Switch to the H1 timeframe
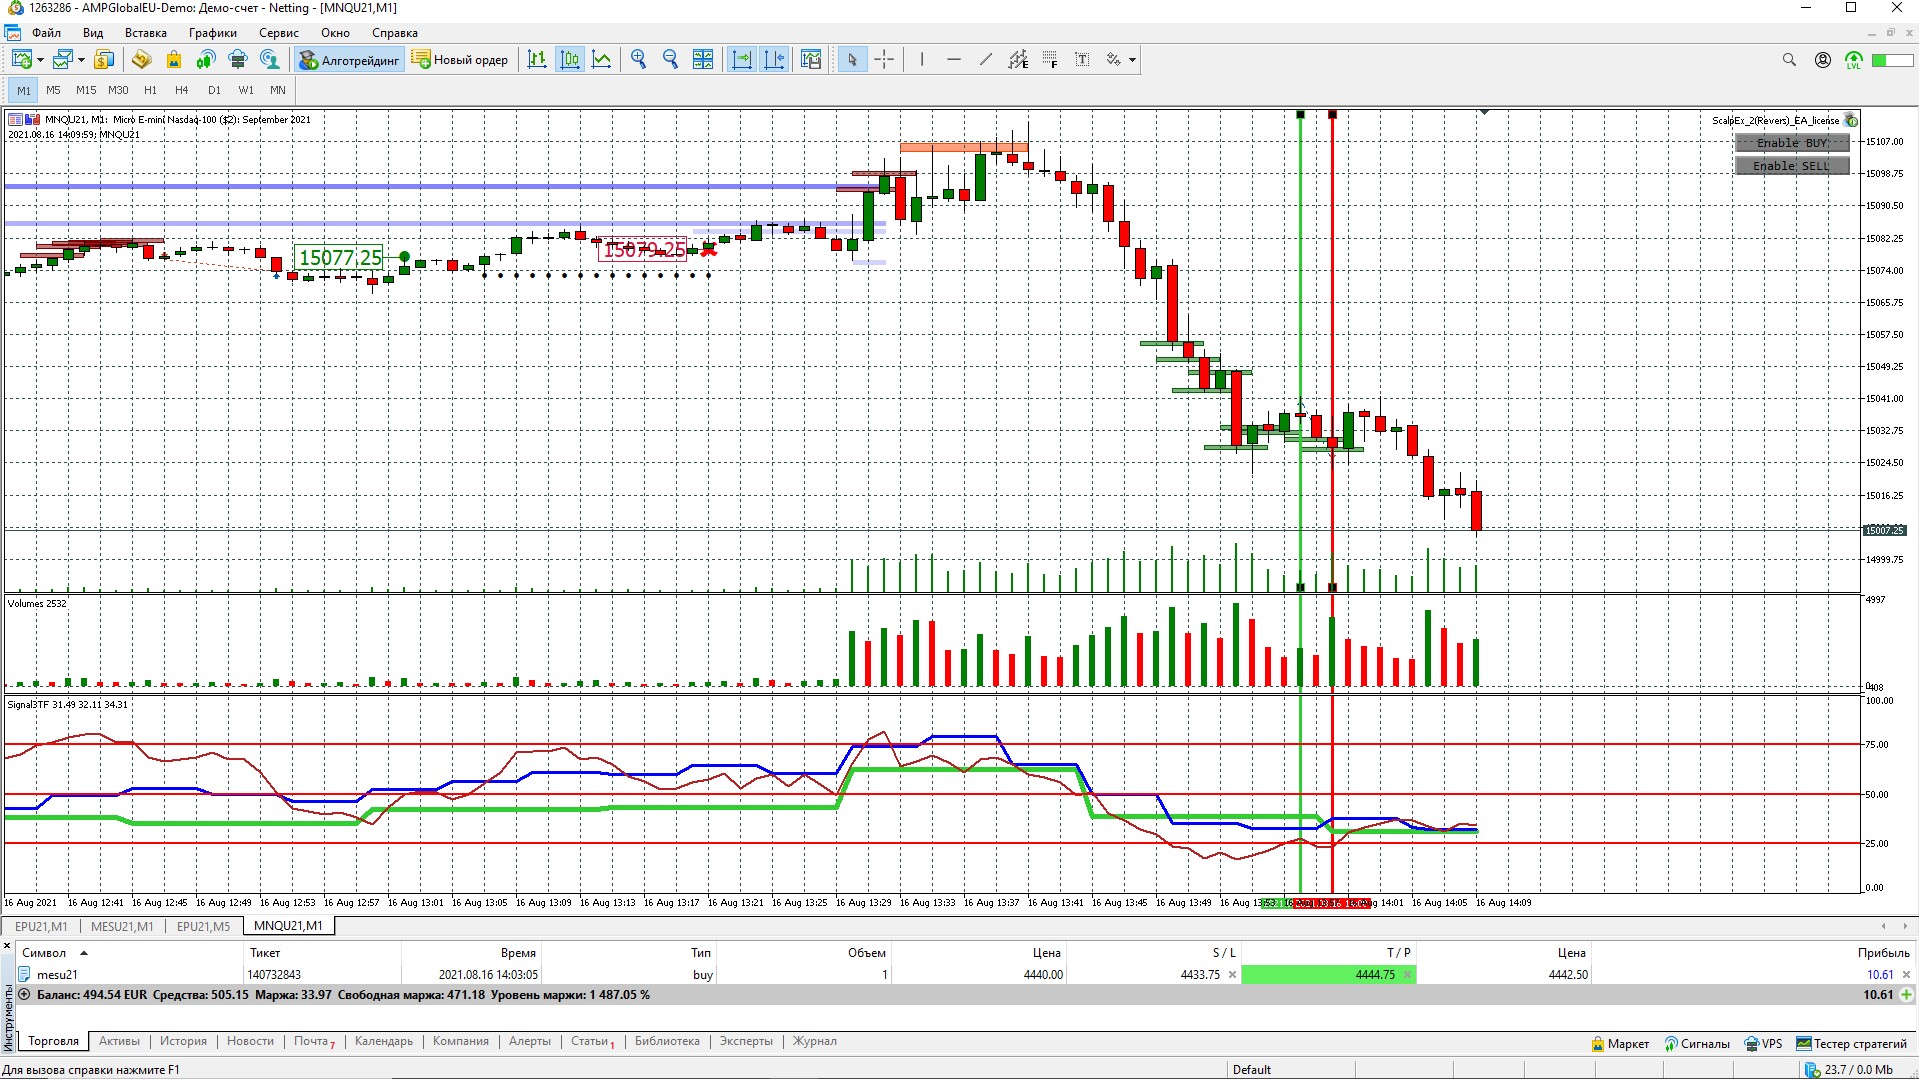 click(151, 90)
